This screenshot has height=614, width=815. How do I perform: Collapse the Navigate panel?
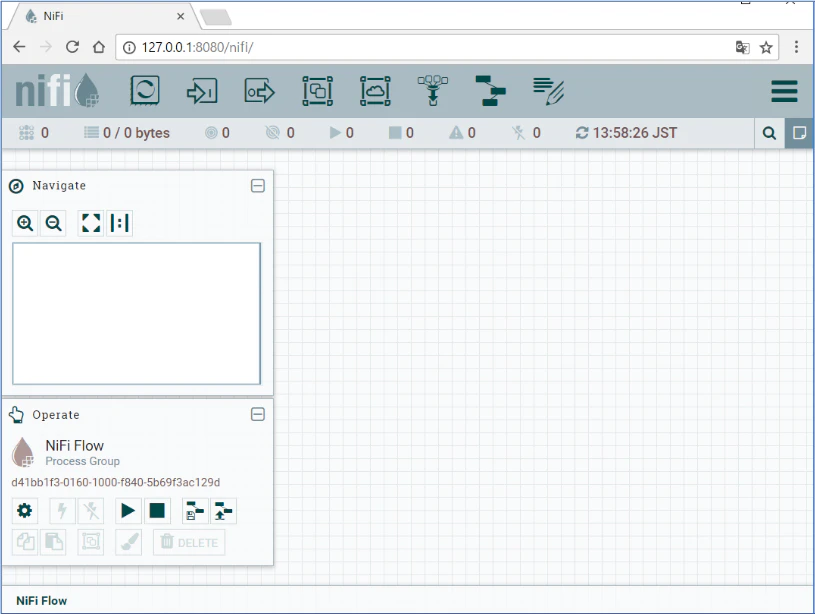(258, 186)
